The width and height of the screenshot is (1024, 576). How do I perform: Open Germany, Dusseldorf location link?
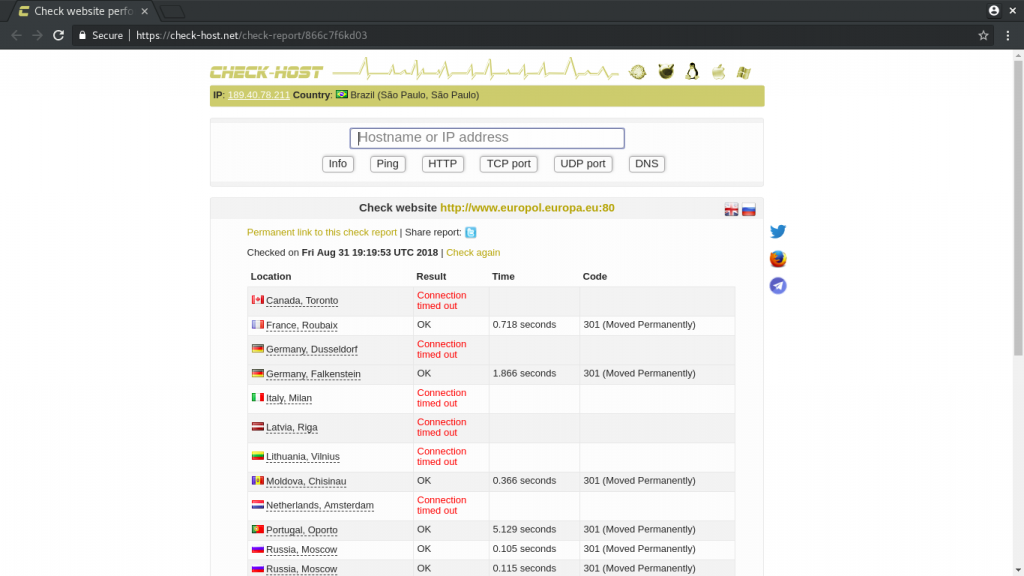click(312, 349)
